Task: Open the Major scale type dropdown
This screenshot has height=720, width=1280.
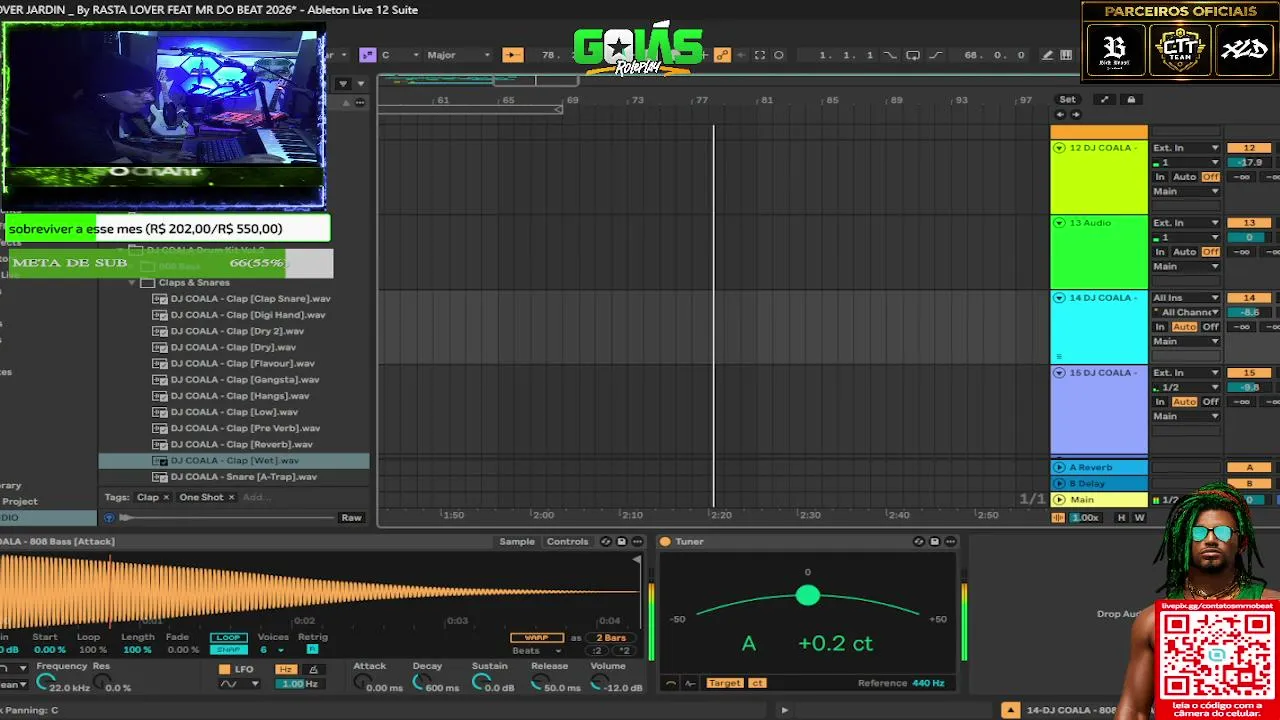Action: (459, 55)
